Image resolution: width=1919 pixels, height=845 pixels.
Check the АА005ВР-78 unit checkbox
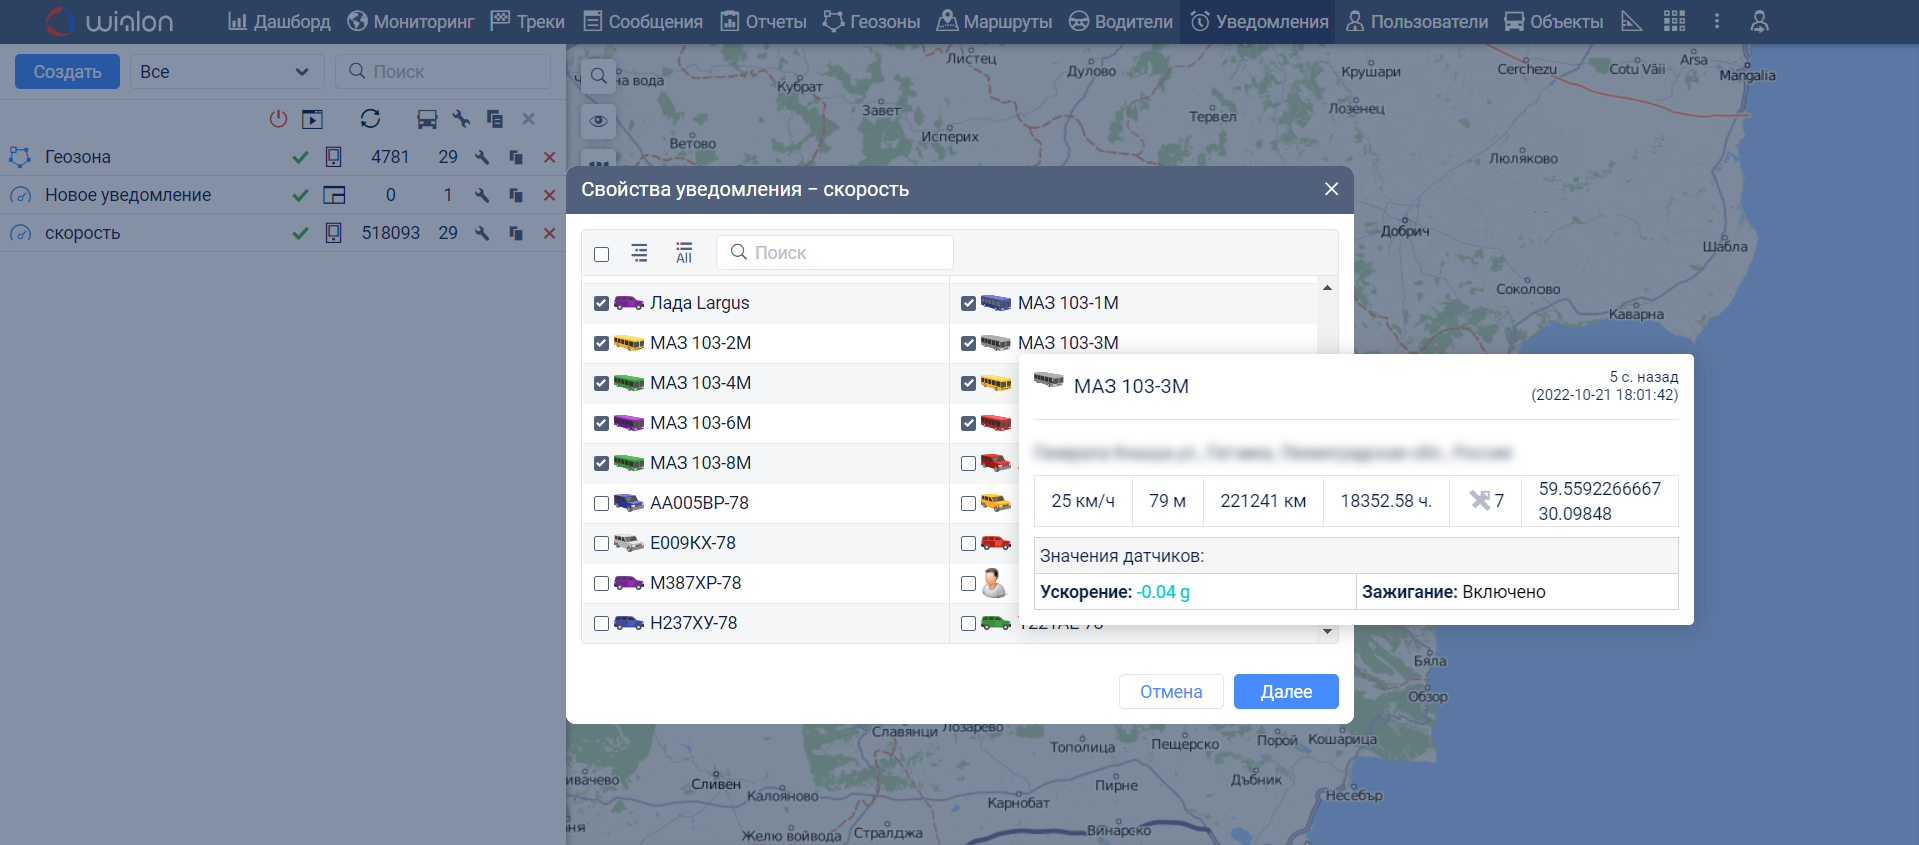tap(601, 503)
